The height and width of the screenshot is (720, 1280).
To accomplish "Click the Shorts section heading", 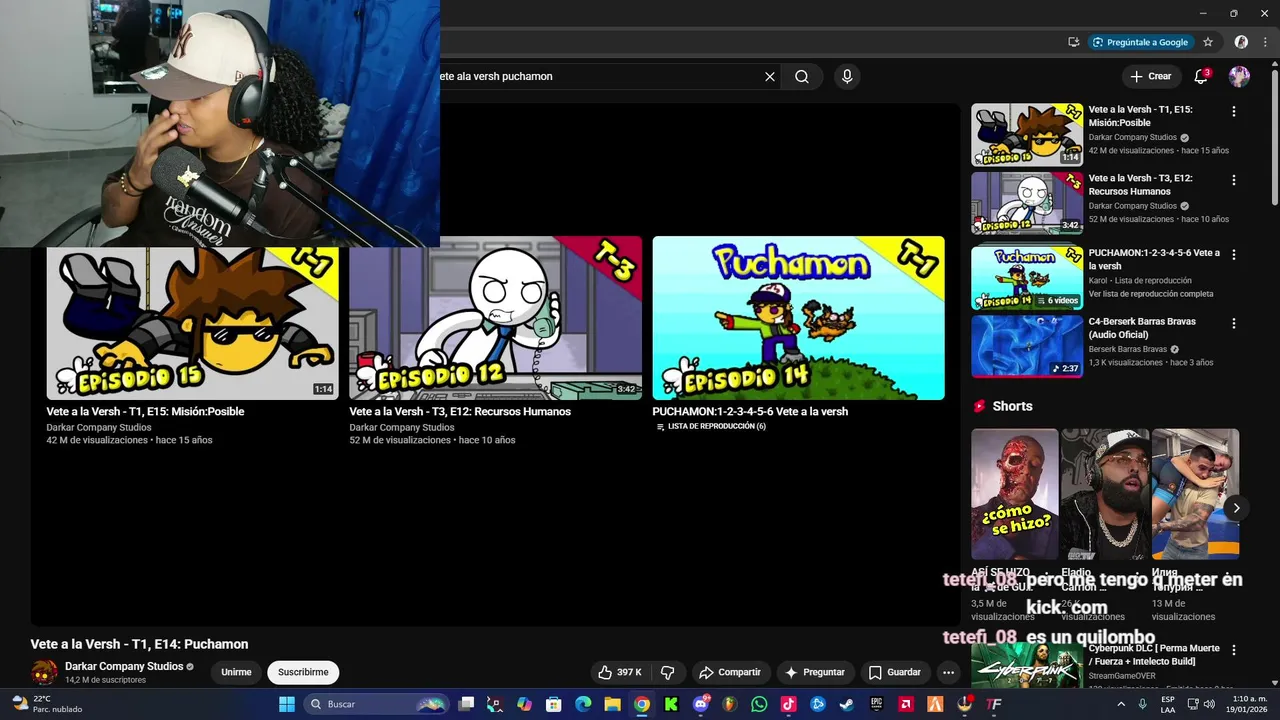I will (x=1012, y=406).
